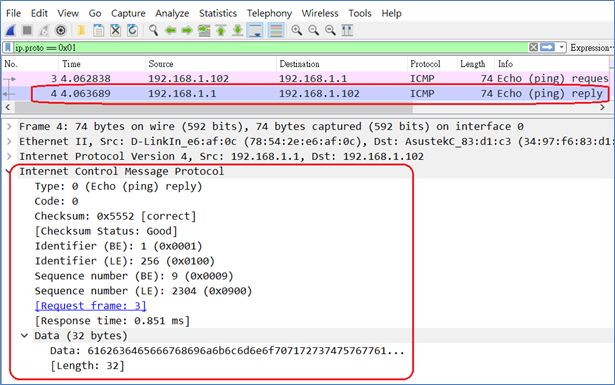Go forward to next packet
Screen dimensions: 615x385
[187, 30]
